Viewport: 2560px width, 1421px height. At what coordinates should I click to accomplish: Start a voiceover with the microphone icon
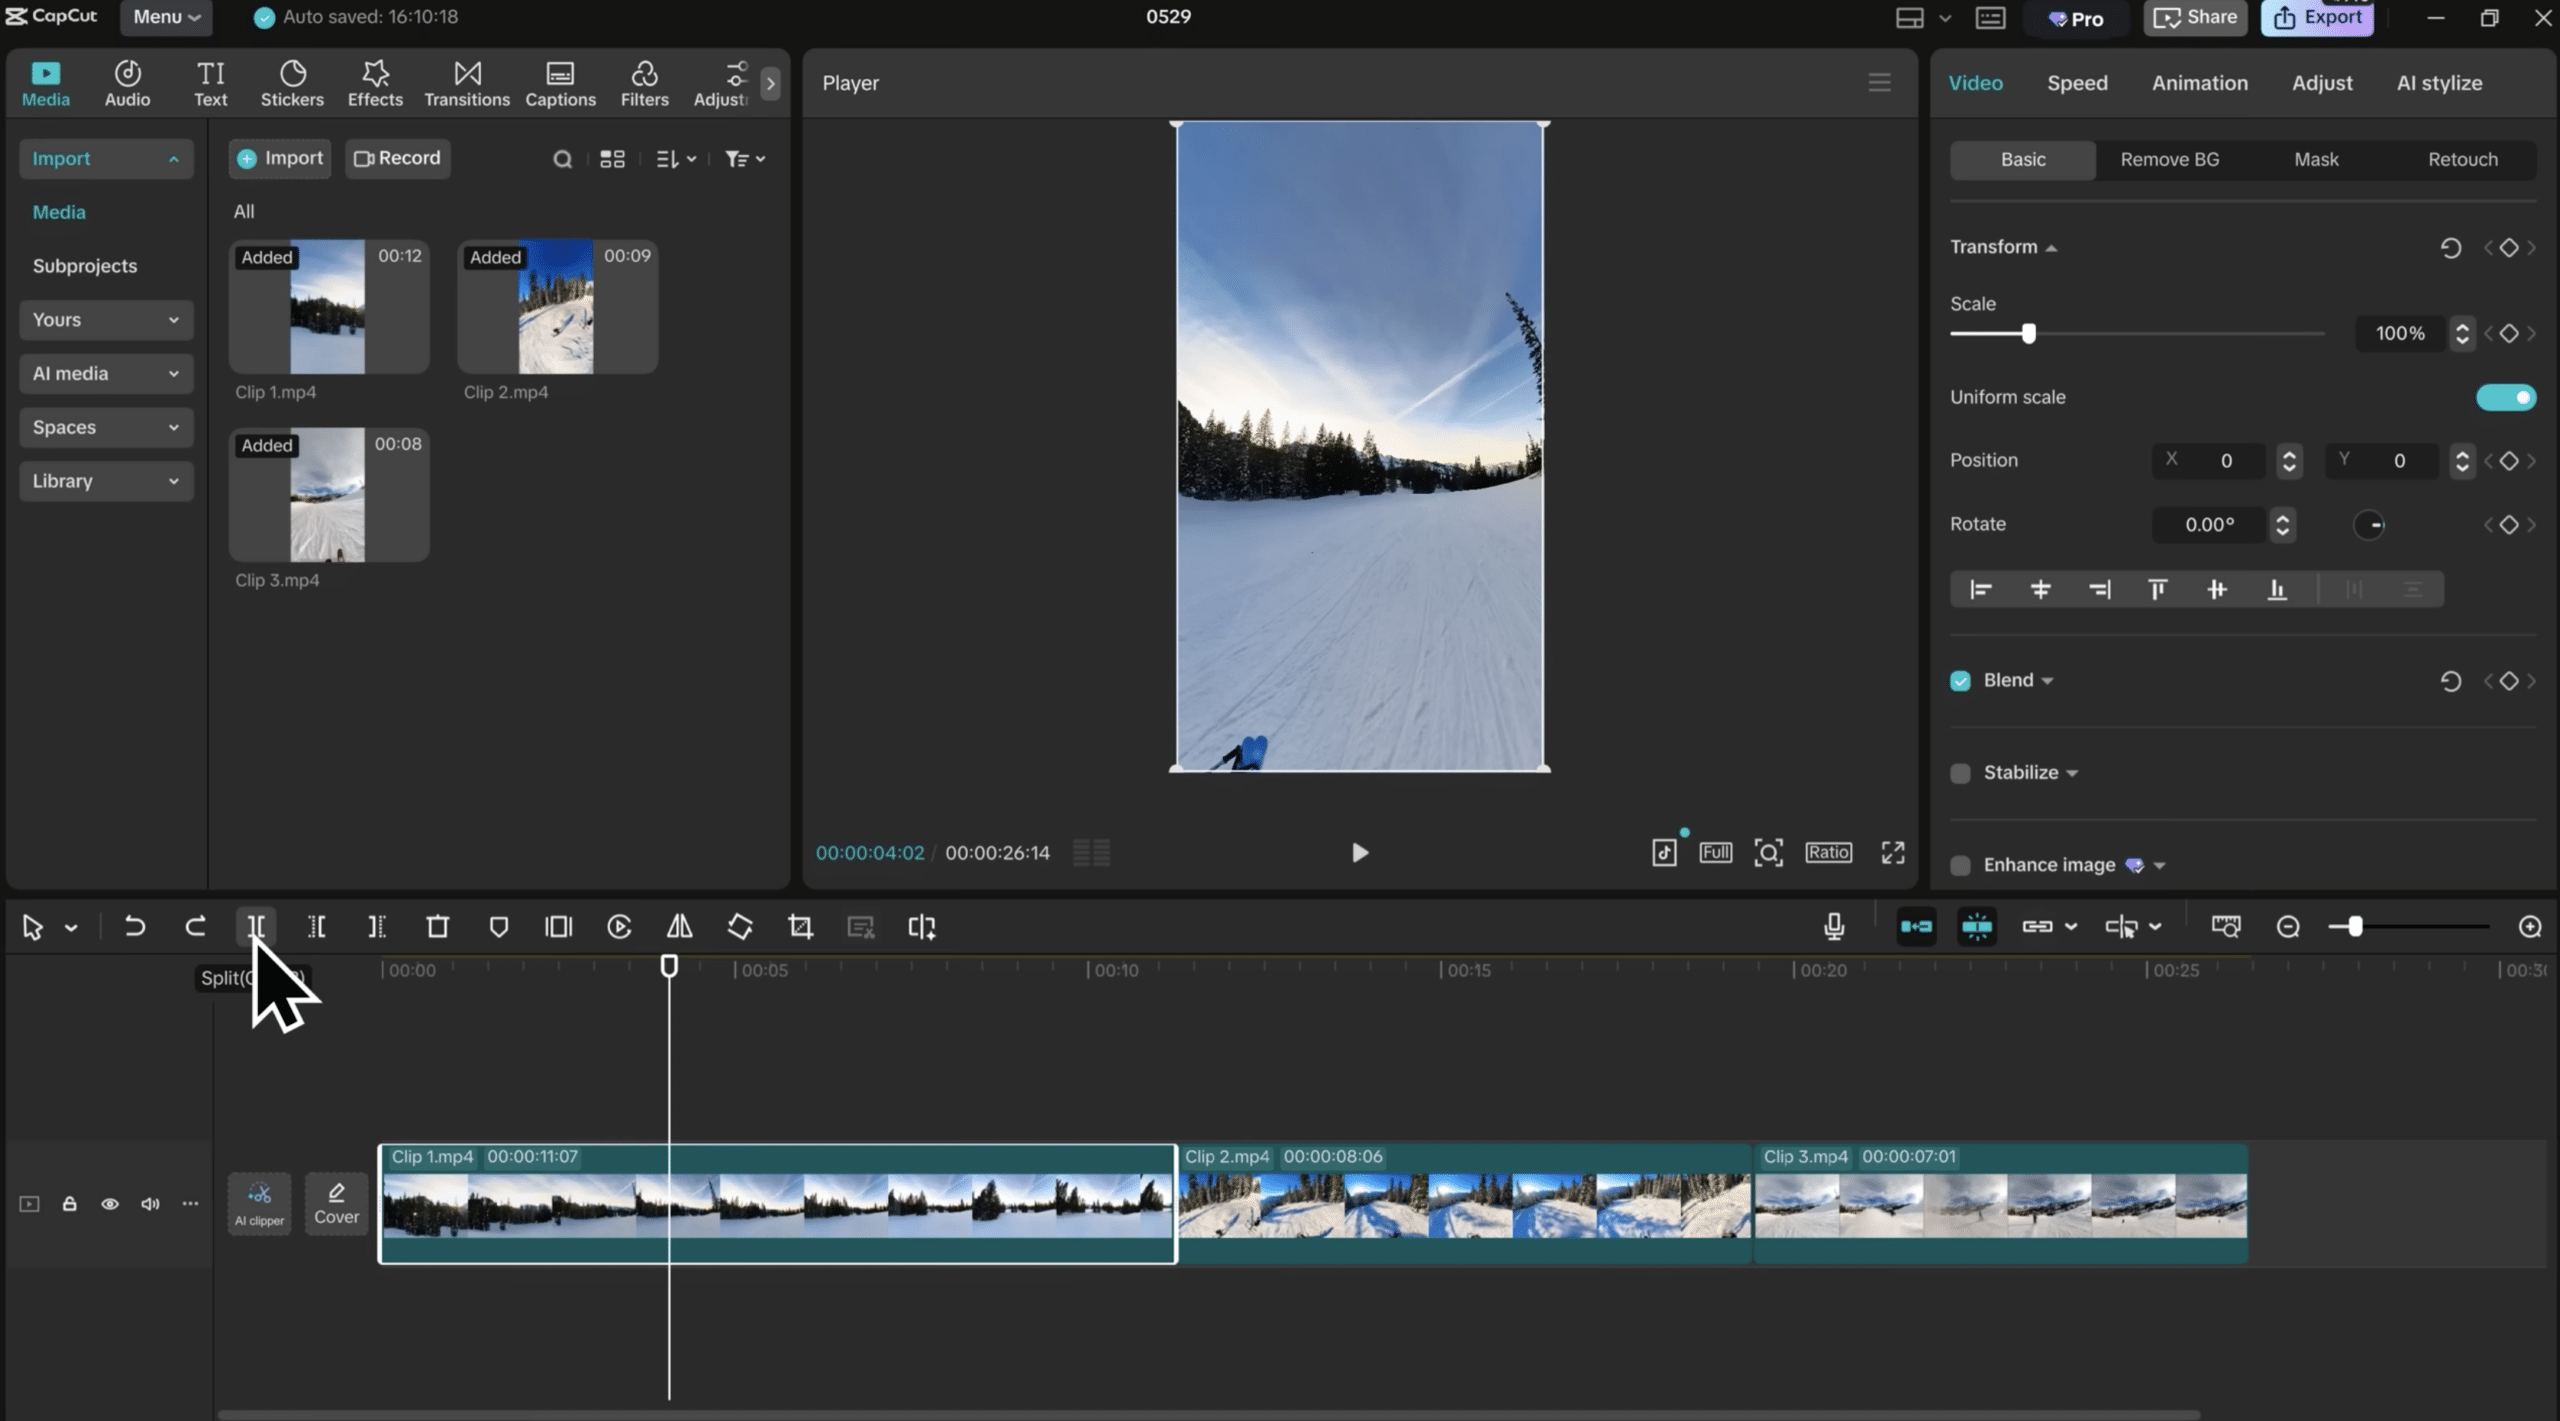[1835, 926]
